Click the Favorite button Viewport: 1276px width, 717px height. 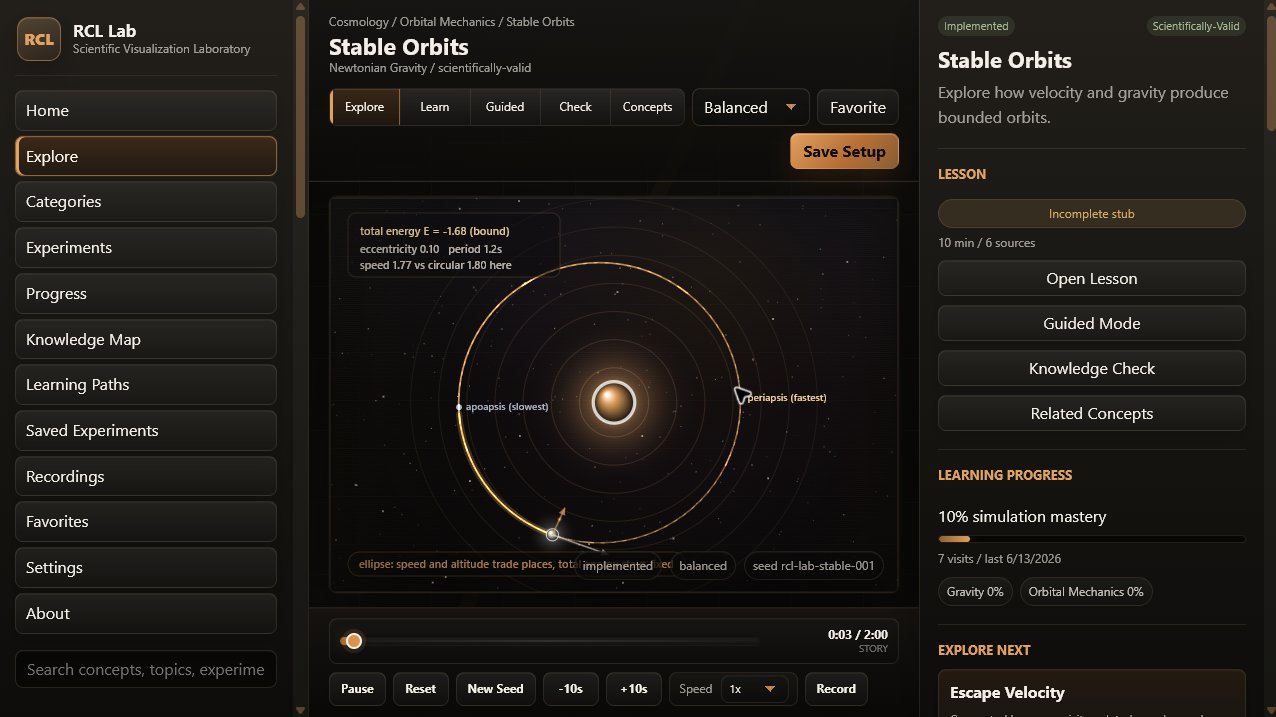point(858,107)
